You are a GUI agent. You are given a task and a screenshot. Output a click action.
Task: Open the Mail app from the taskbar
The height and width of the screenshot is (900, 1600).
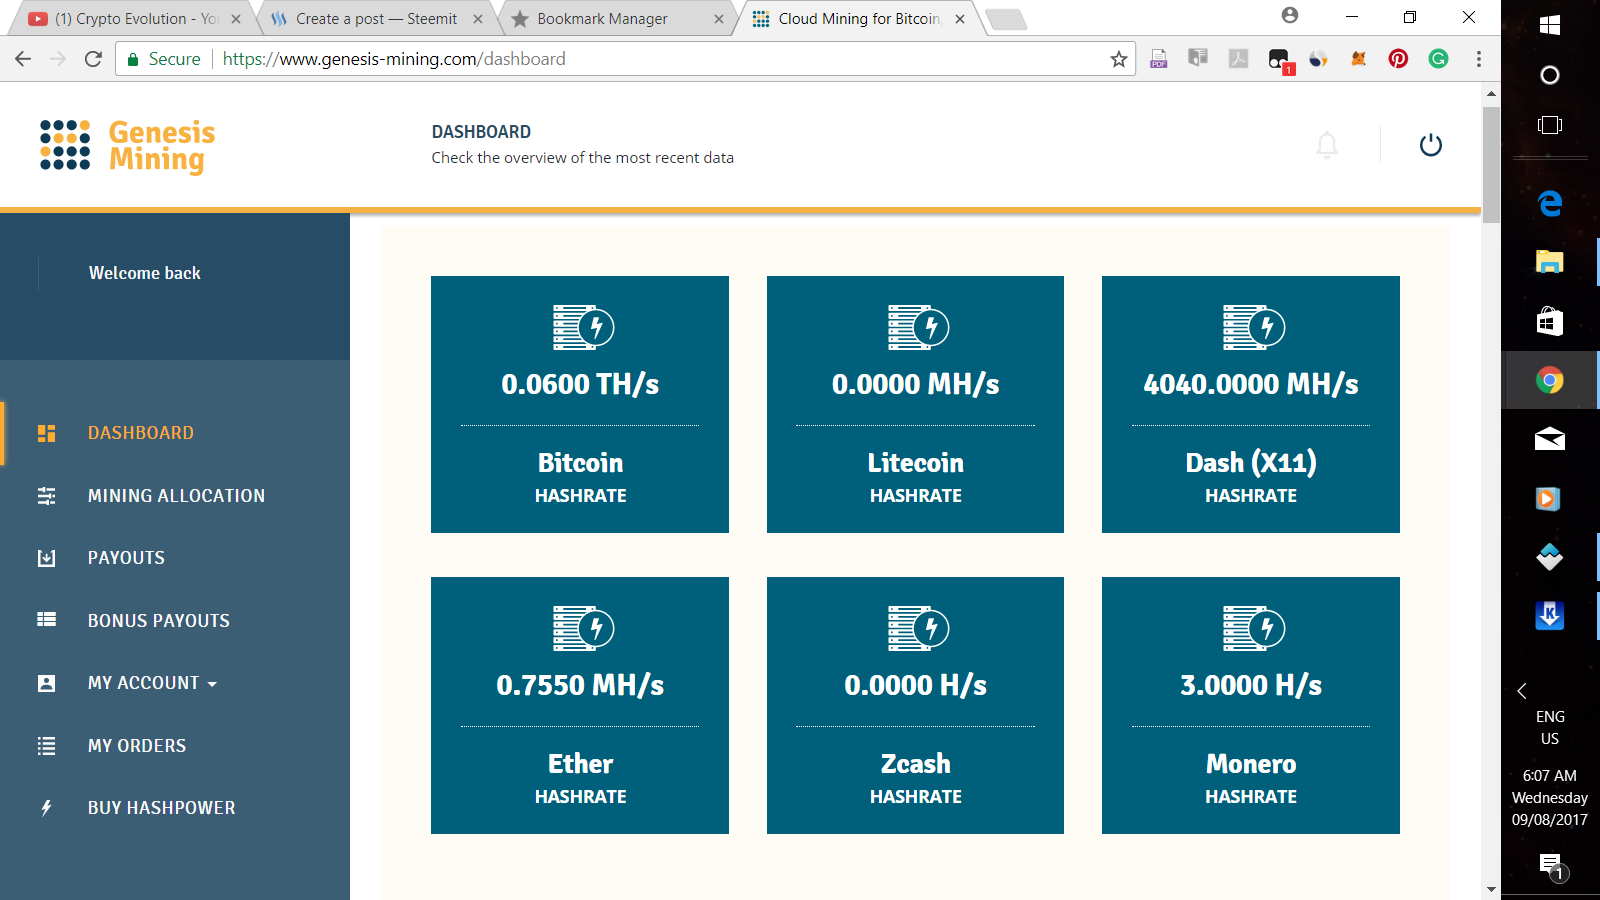(x=1550, y=439)
